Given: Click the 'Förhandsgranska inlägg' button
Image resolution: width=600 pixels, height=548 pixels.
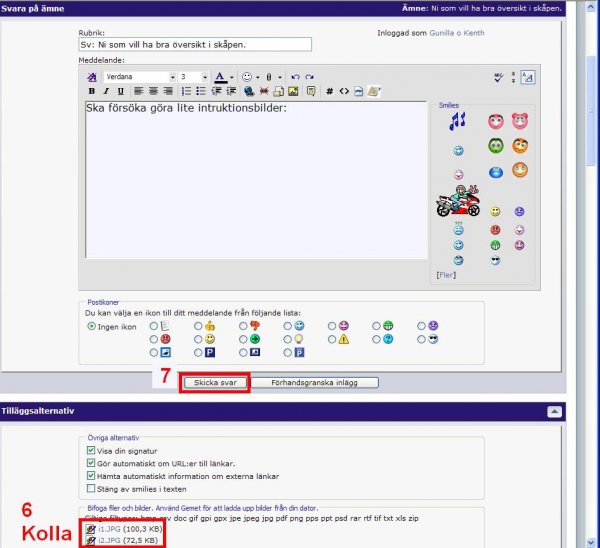Looking at the screenshot, I should [314, 382].
